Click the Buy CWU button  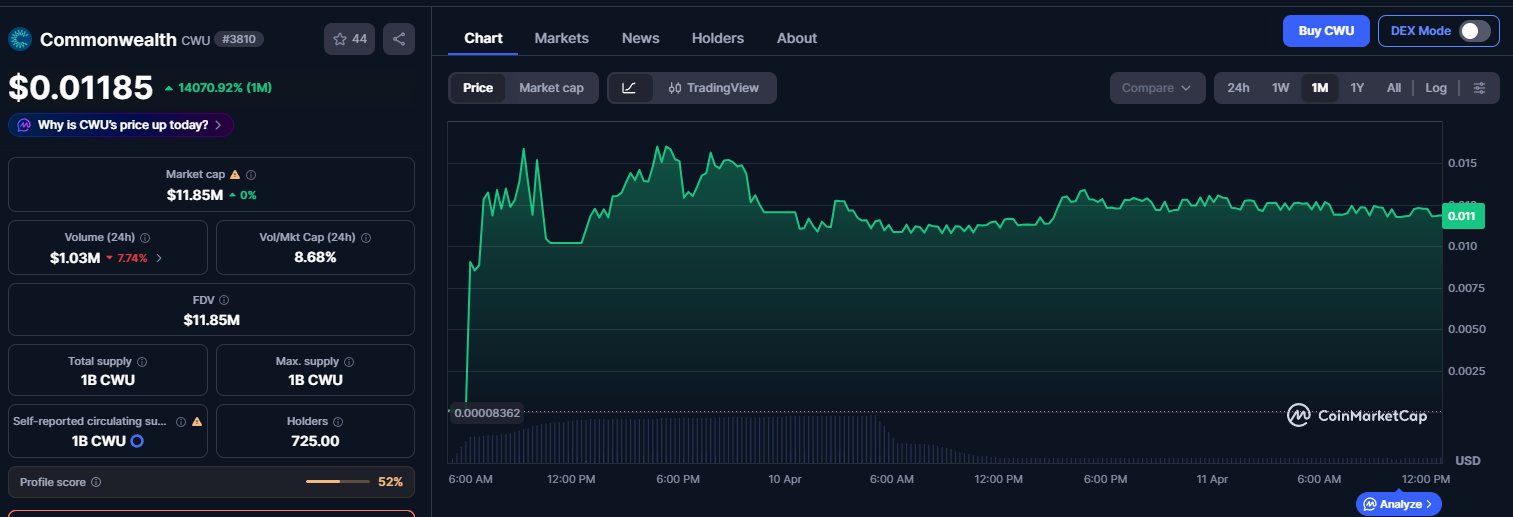pos(1325,31)
